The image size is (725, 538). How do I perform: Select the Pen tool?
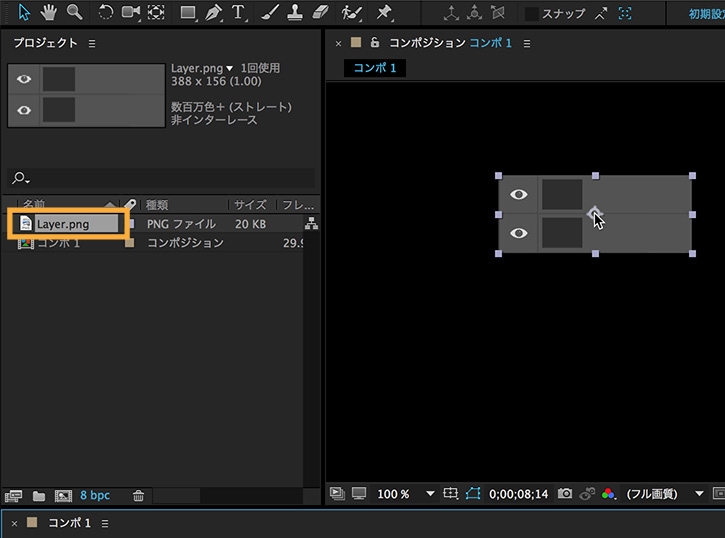[x=213, y=13]
